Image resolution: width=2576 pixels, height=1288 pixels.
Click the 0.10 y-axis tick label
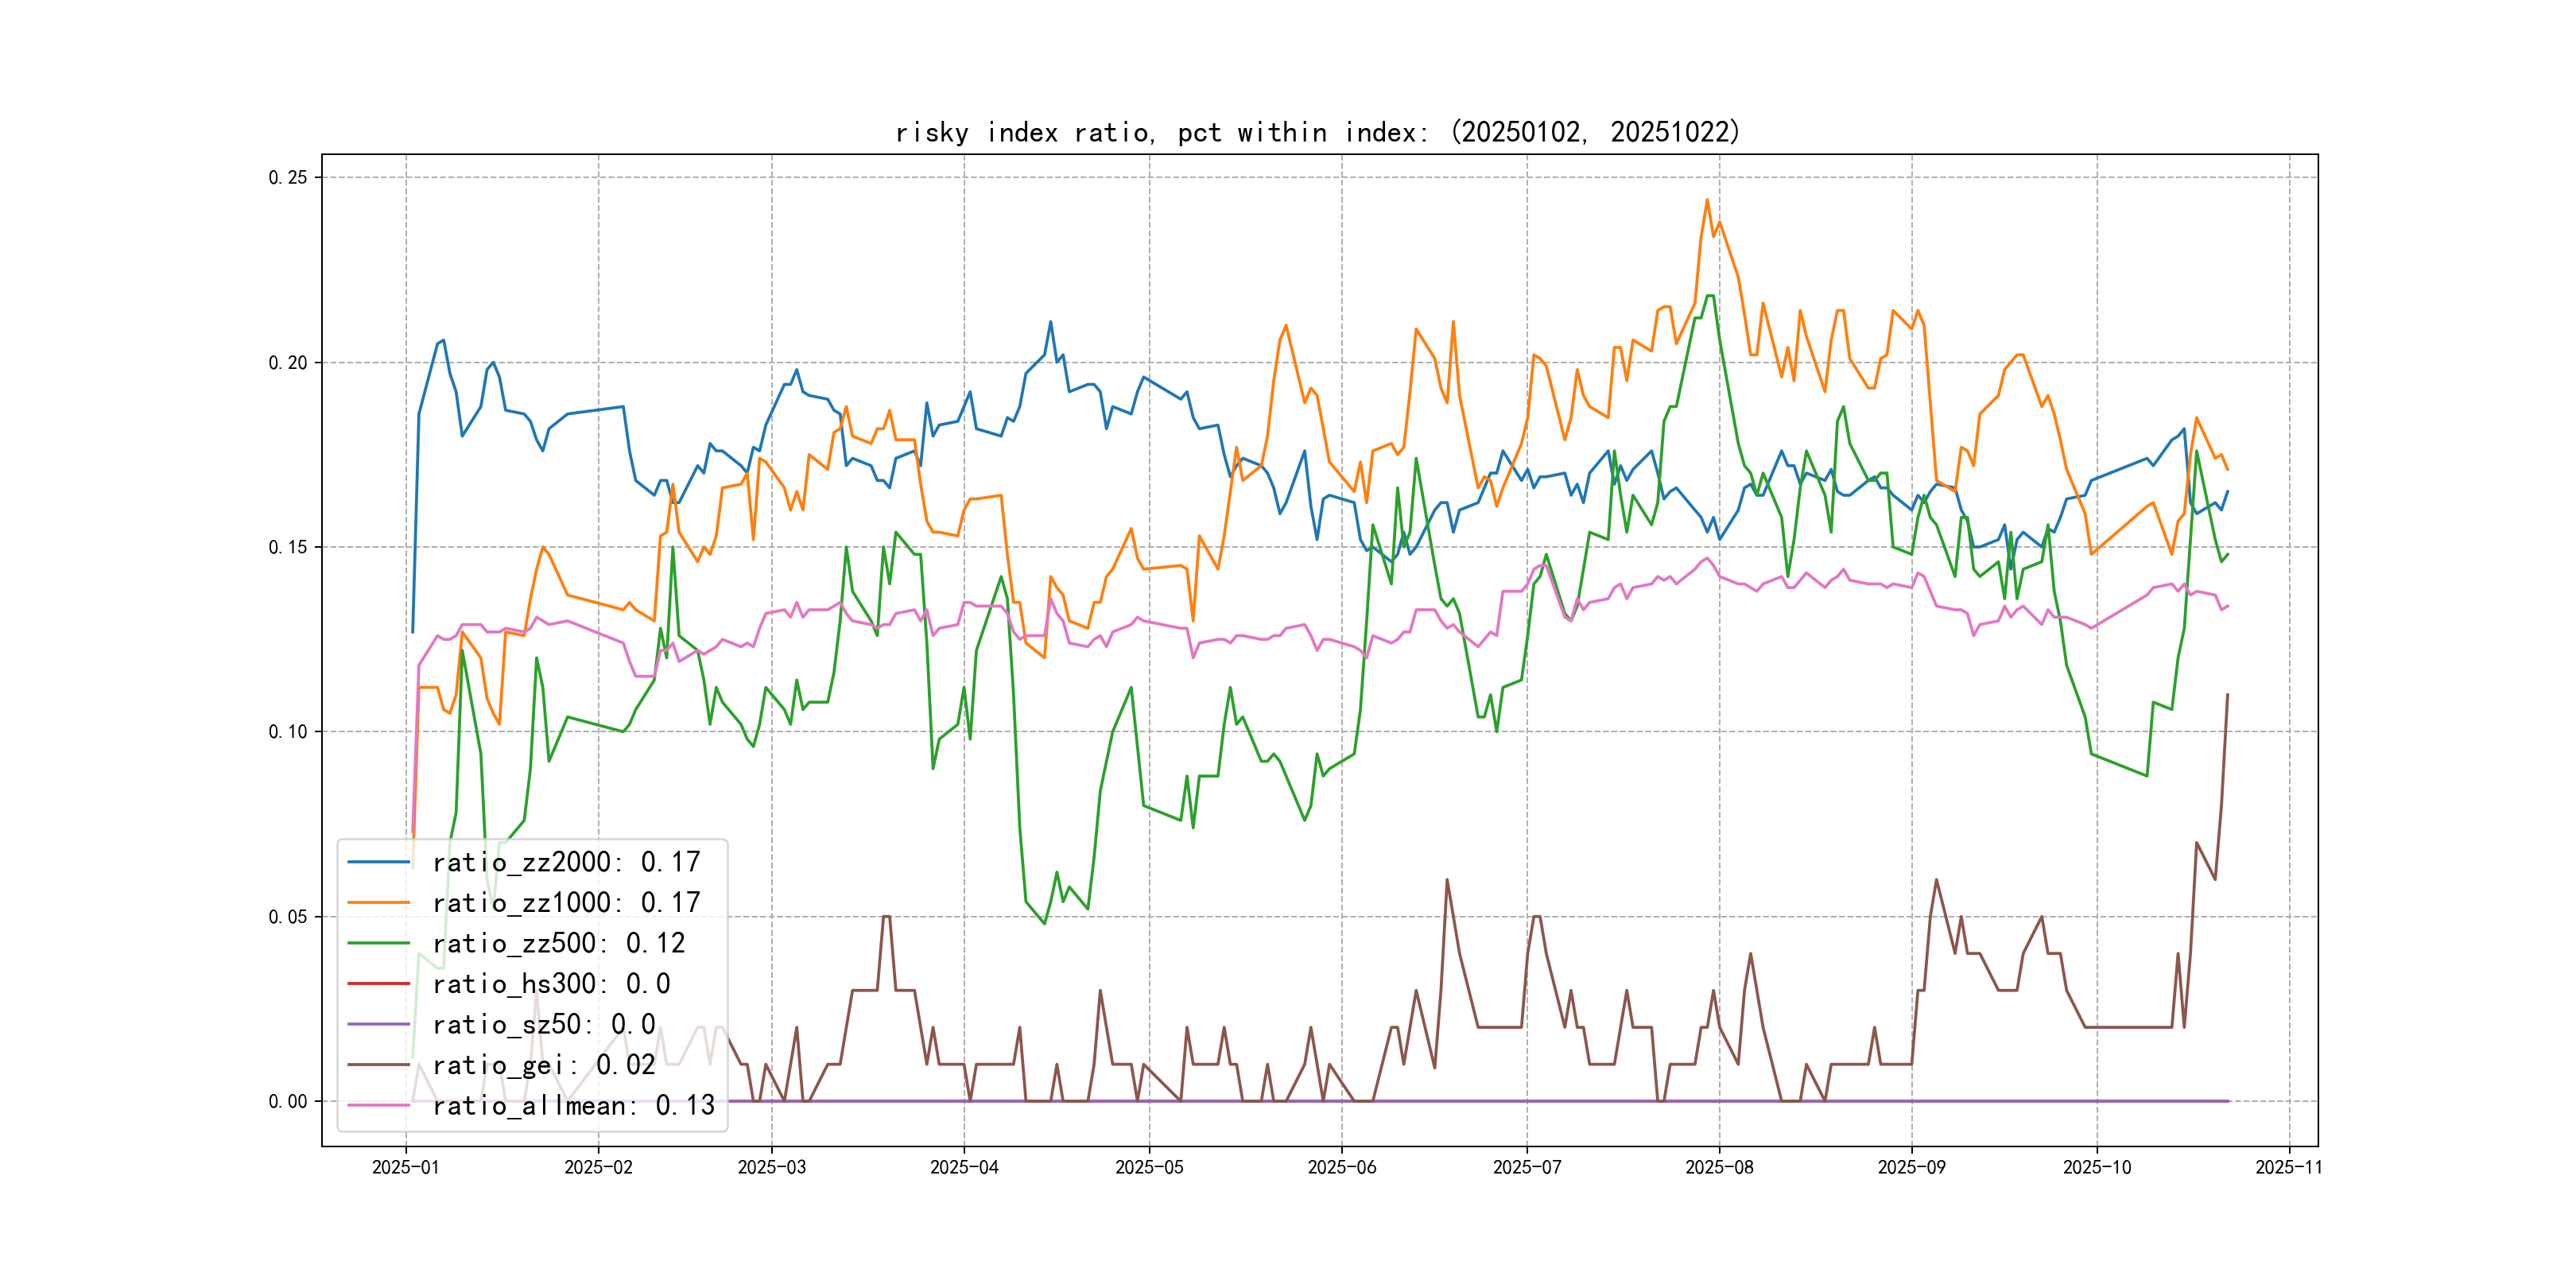[x=288, y=732]
